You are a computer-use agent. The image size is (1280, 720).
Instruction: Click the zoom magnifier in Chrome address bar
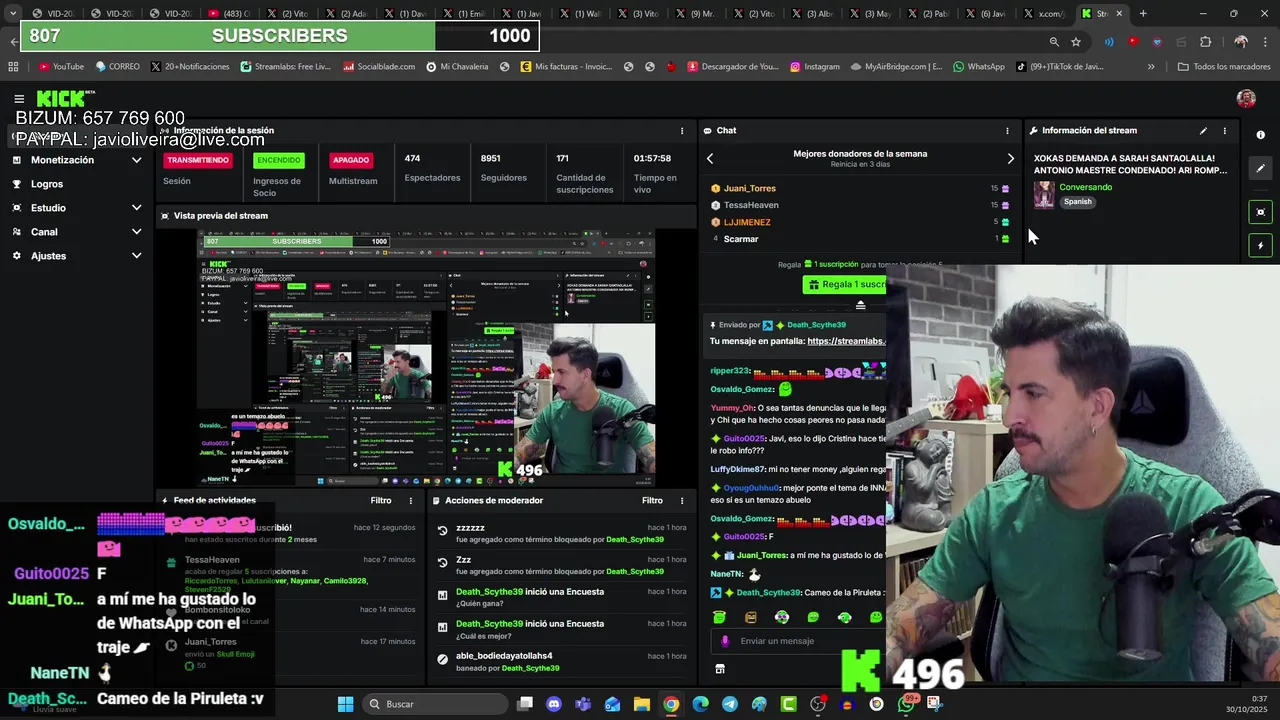pos(1054,42)
